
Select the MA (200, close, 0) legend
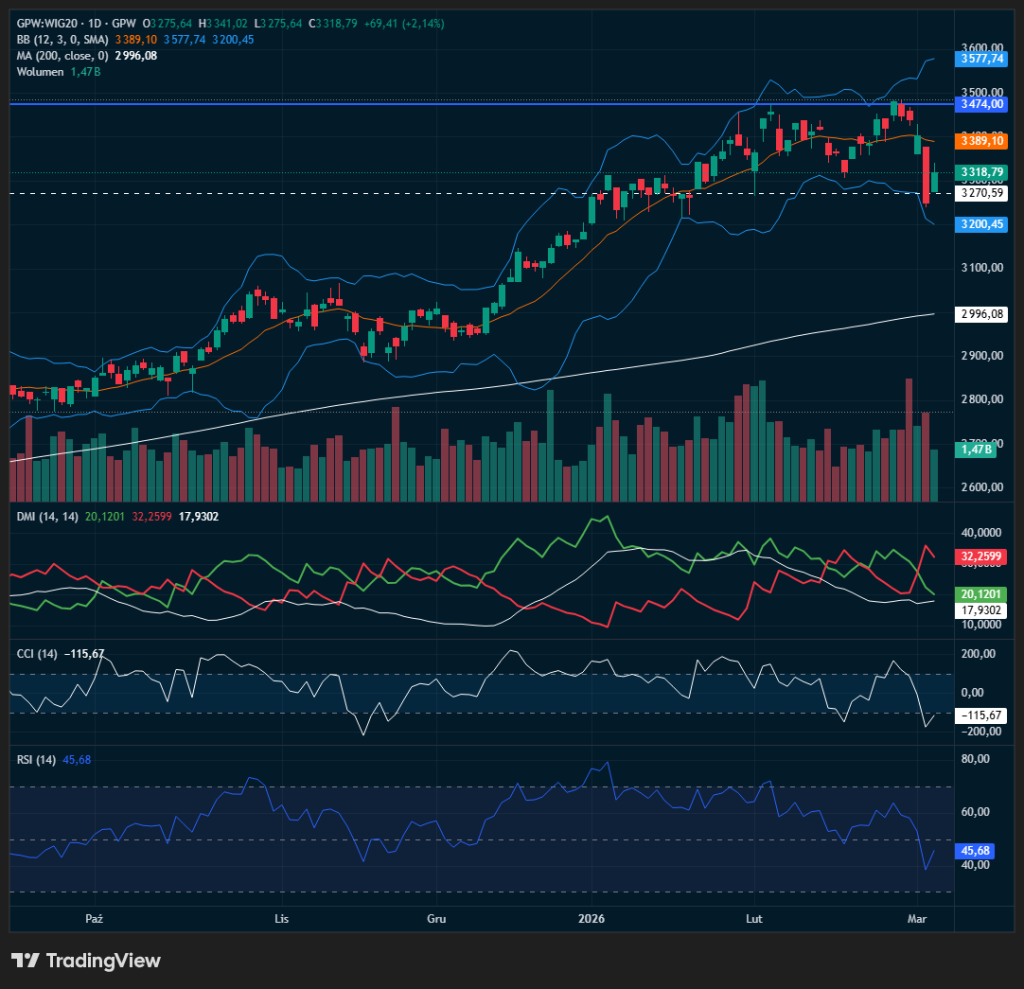(x=60, y=56)
